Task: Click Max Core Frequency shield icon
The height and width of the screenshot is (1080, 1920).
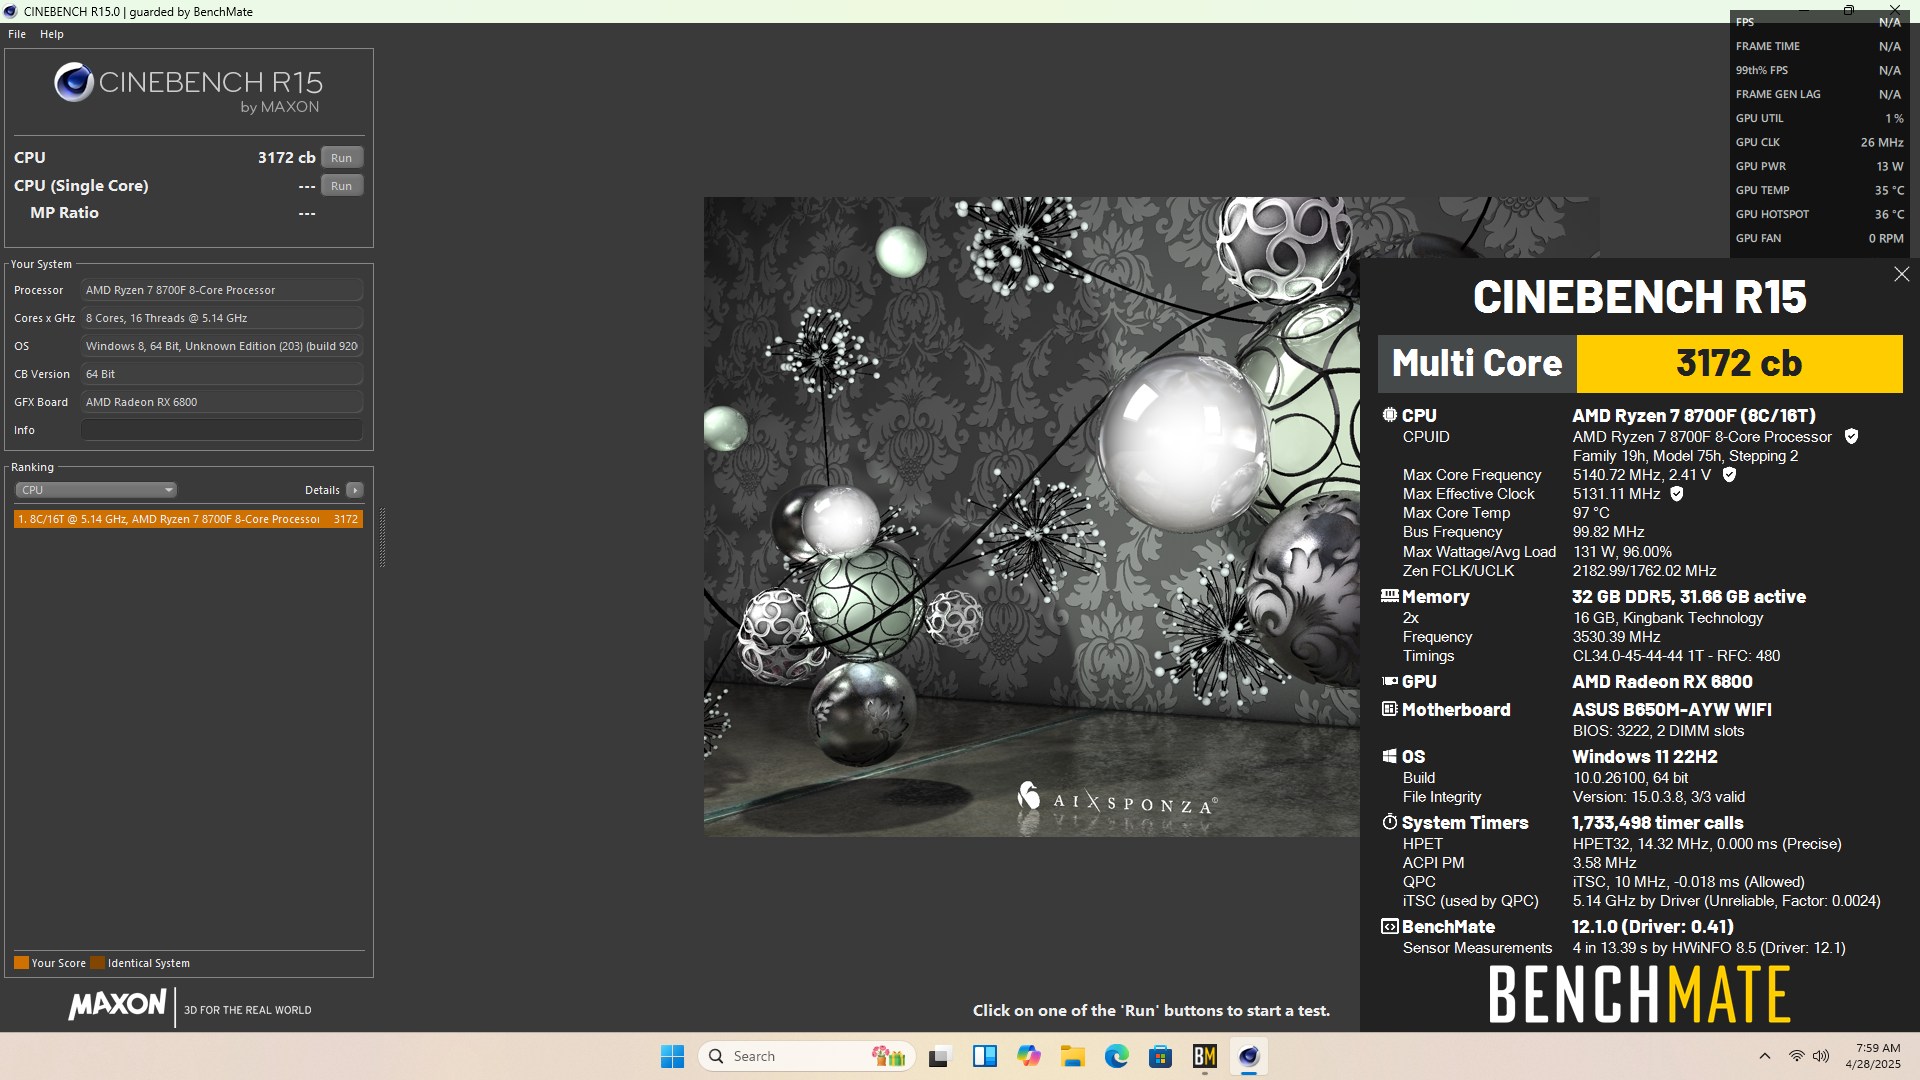Action: point(1729,475)
